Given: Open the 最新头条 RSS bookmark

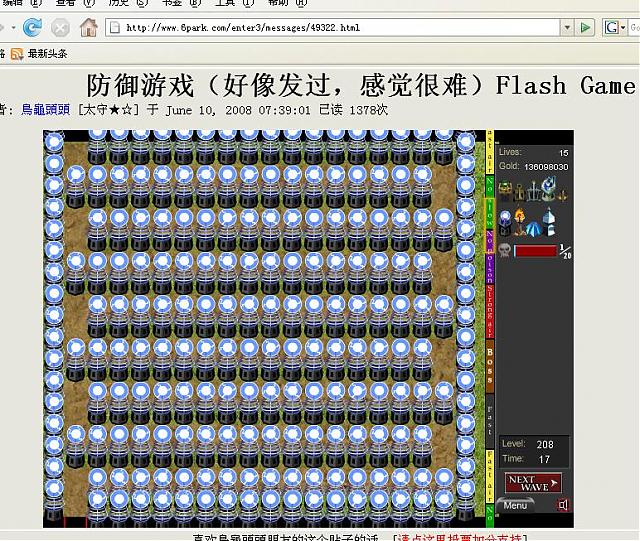Looking at the screenshot, I should pyautogui.click(x=47, y=53).
